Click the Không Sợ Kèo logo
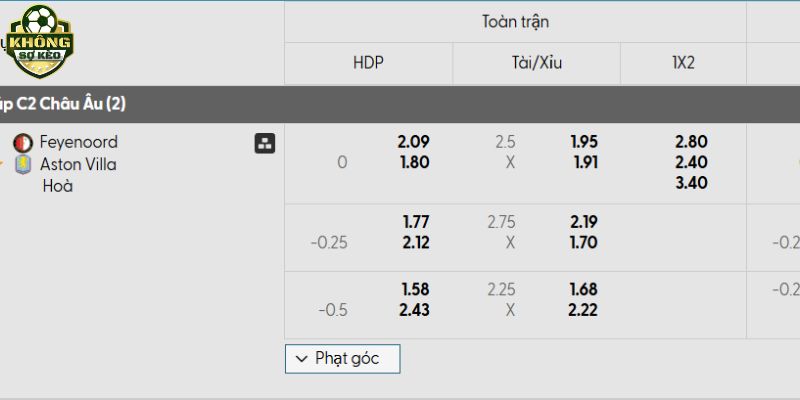Viewport: 800px width, 400px height. pyautogui.click(x=41, y=42)
